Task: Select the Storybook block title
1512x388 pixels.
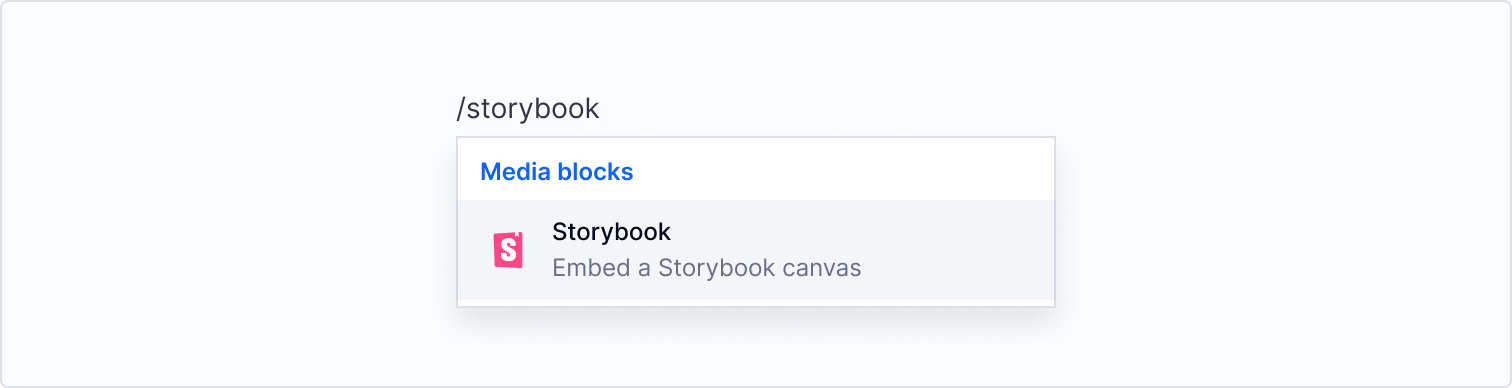Action: 611,232
